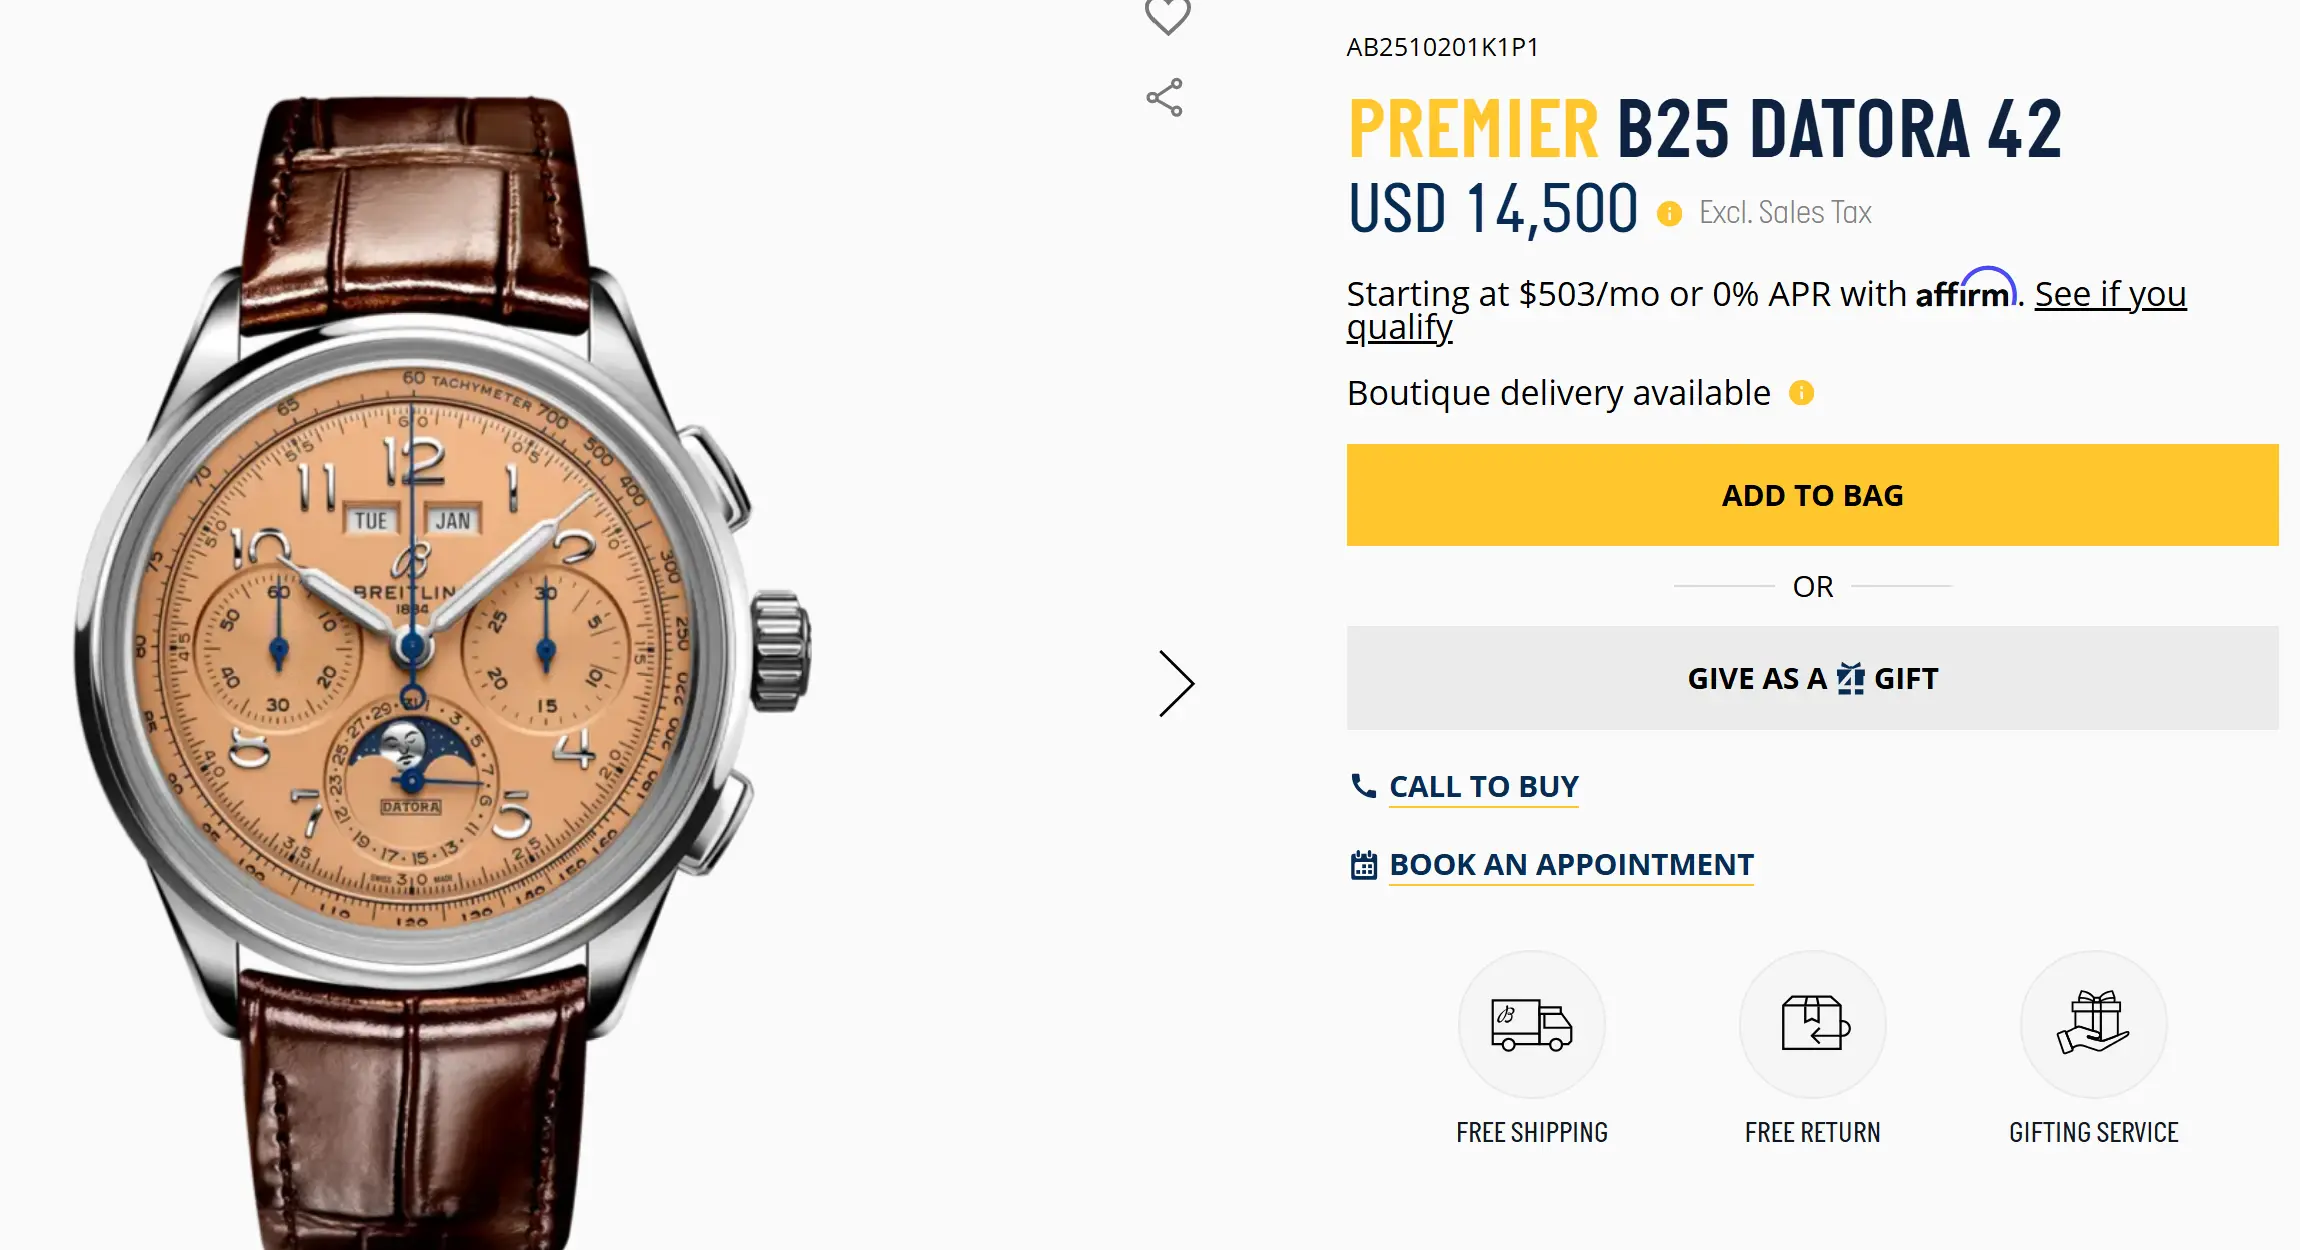Click the Free Return label

tap(1812, 1132)
